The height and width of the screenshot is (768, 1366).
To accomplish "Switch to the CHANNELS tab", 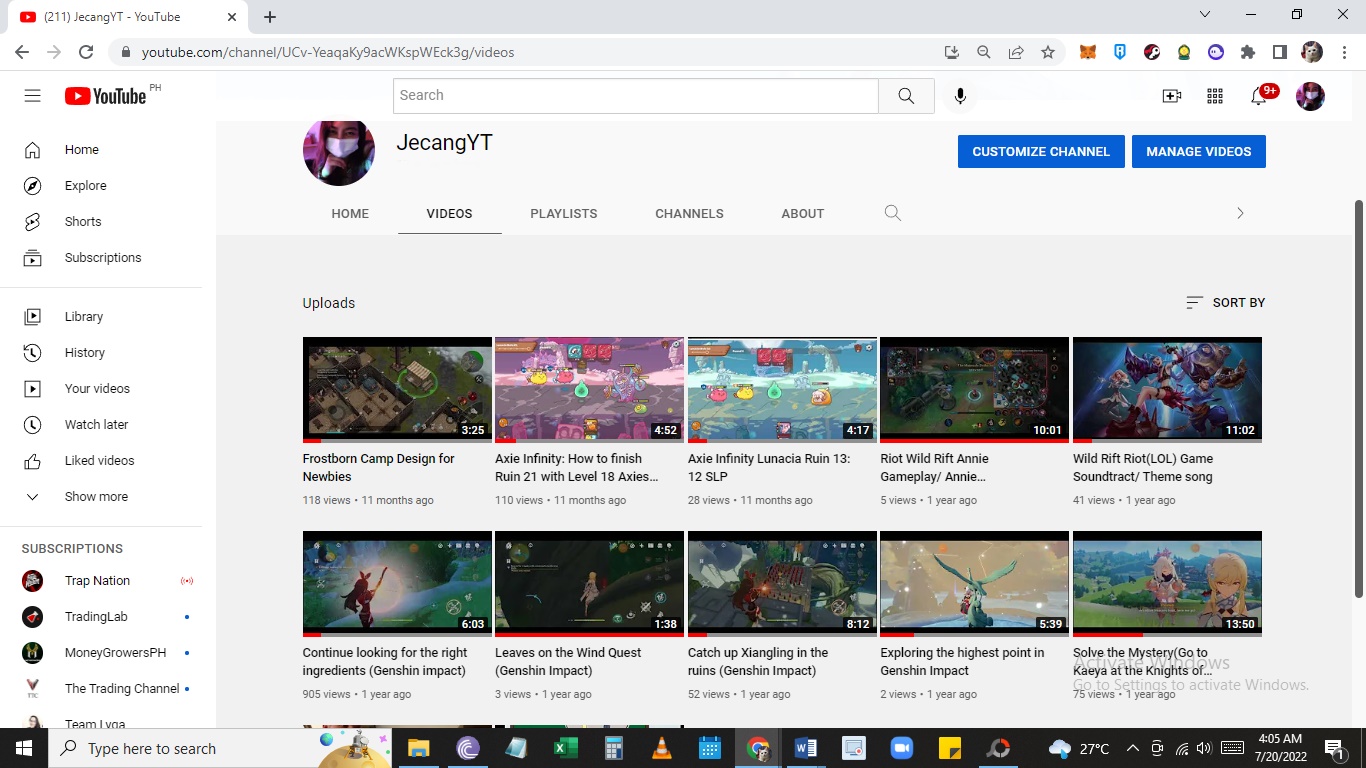I will click(689, 214).
